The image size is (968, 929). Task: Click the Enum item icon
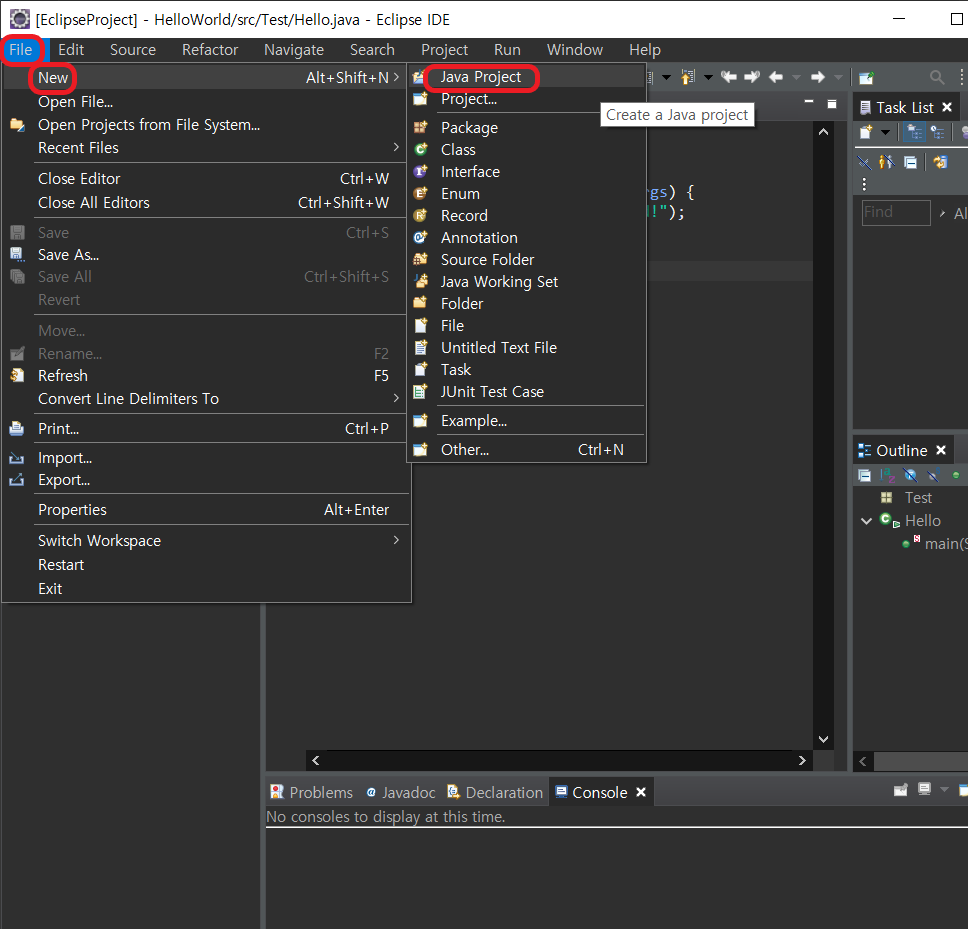coord(421,194)
